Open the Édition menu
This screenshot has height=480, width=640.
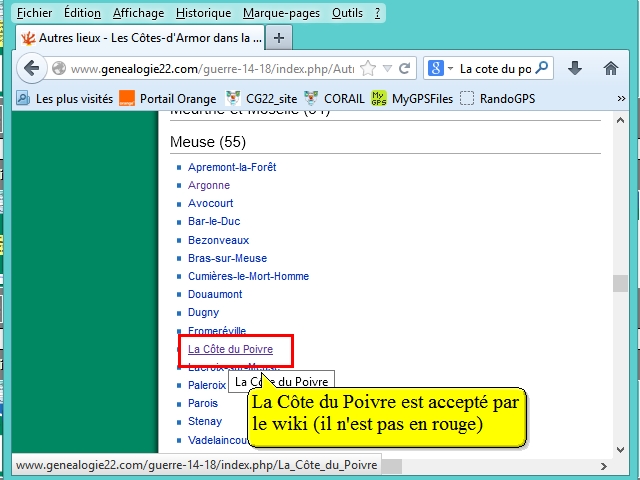82,13
